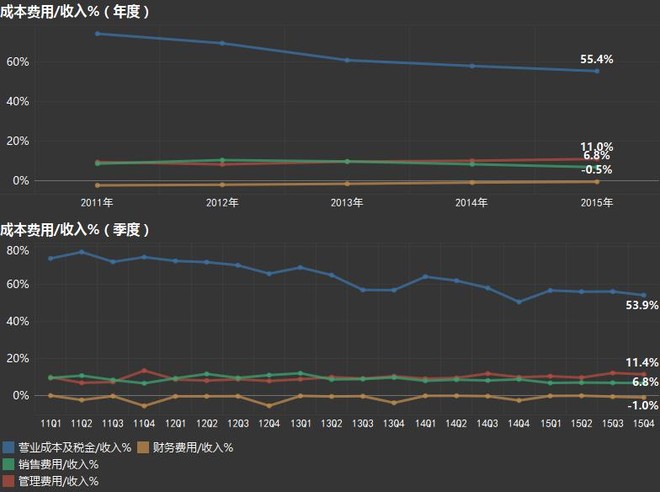Toggle the blue 营业成本及税金/收入% legend swatch

click(x=8, y=447)
